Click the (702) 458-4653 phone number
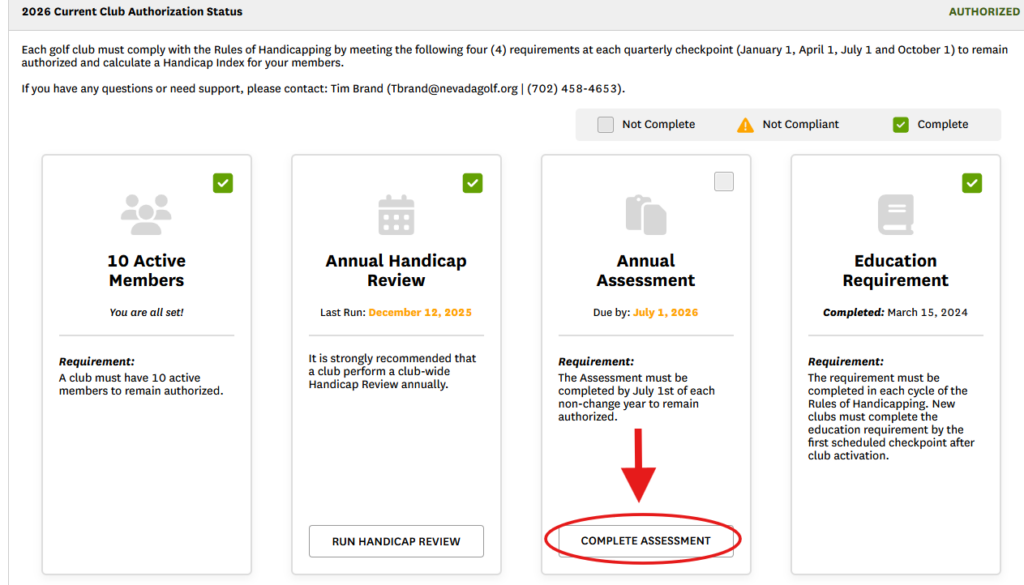The width and height of the screenshot is (1024, 585). tap(574, 89)
